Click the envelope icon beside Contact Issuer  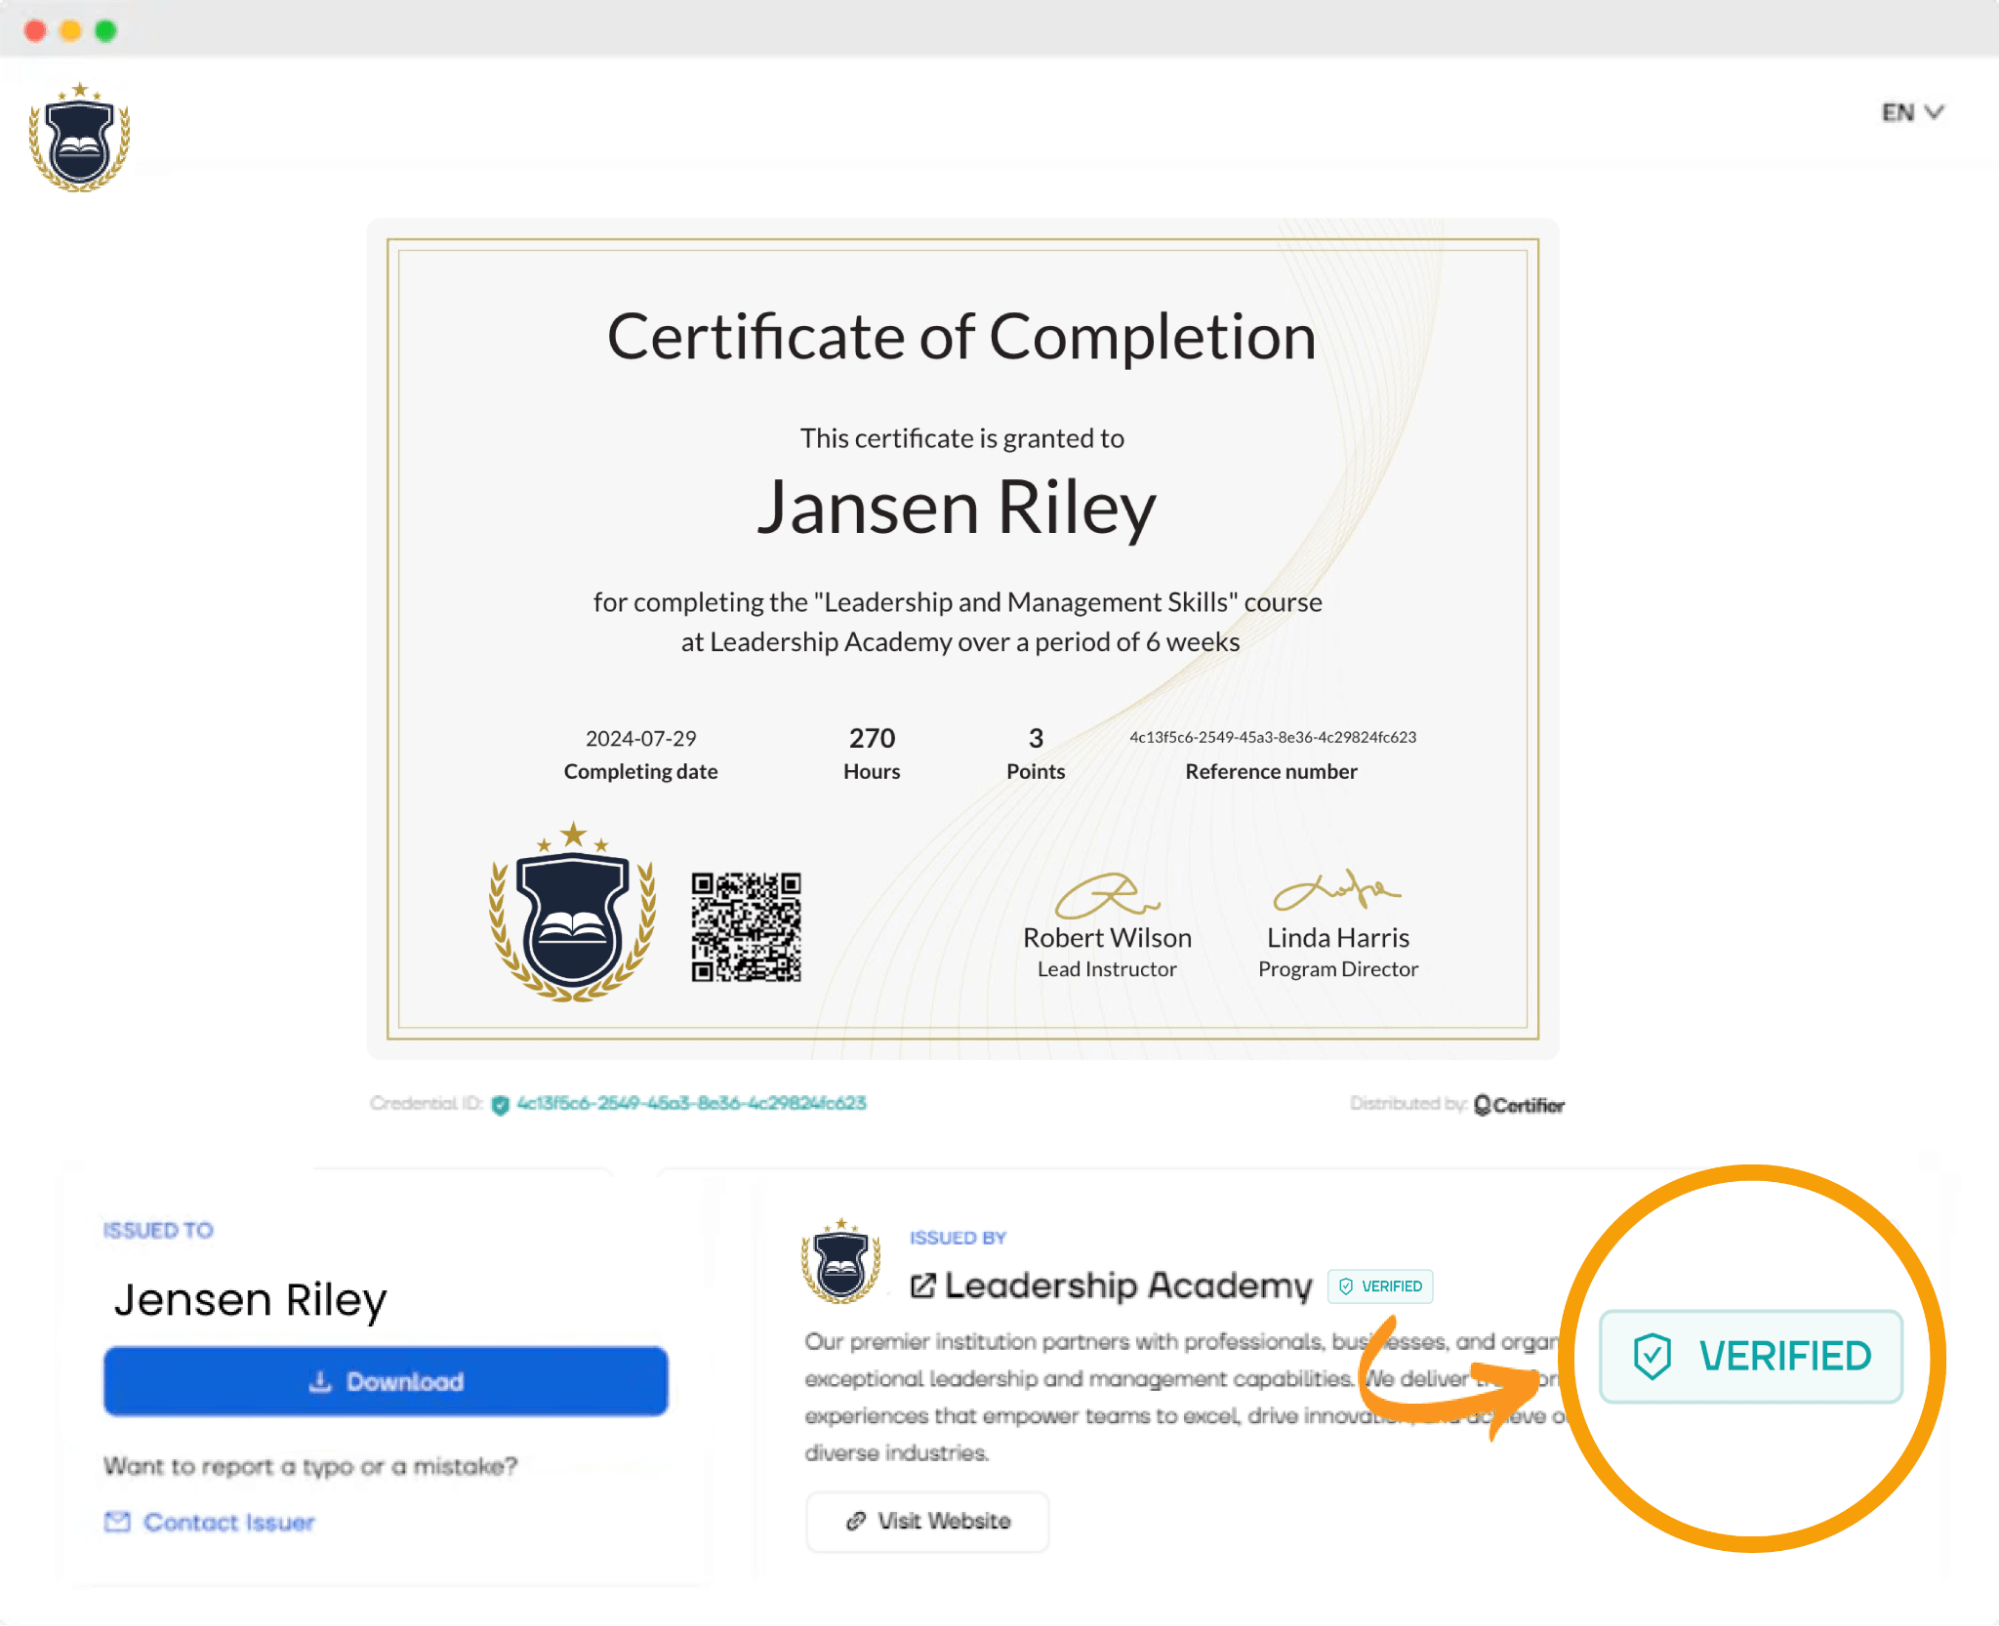[x=117, y=1522]
